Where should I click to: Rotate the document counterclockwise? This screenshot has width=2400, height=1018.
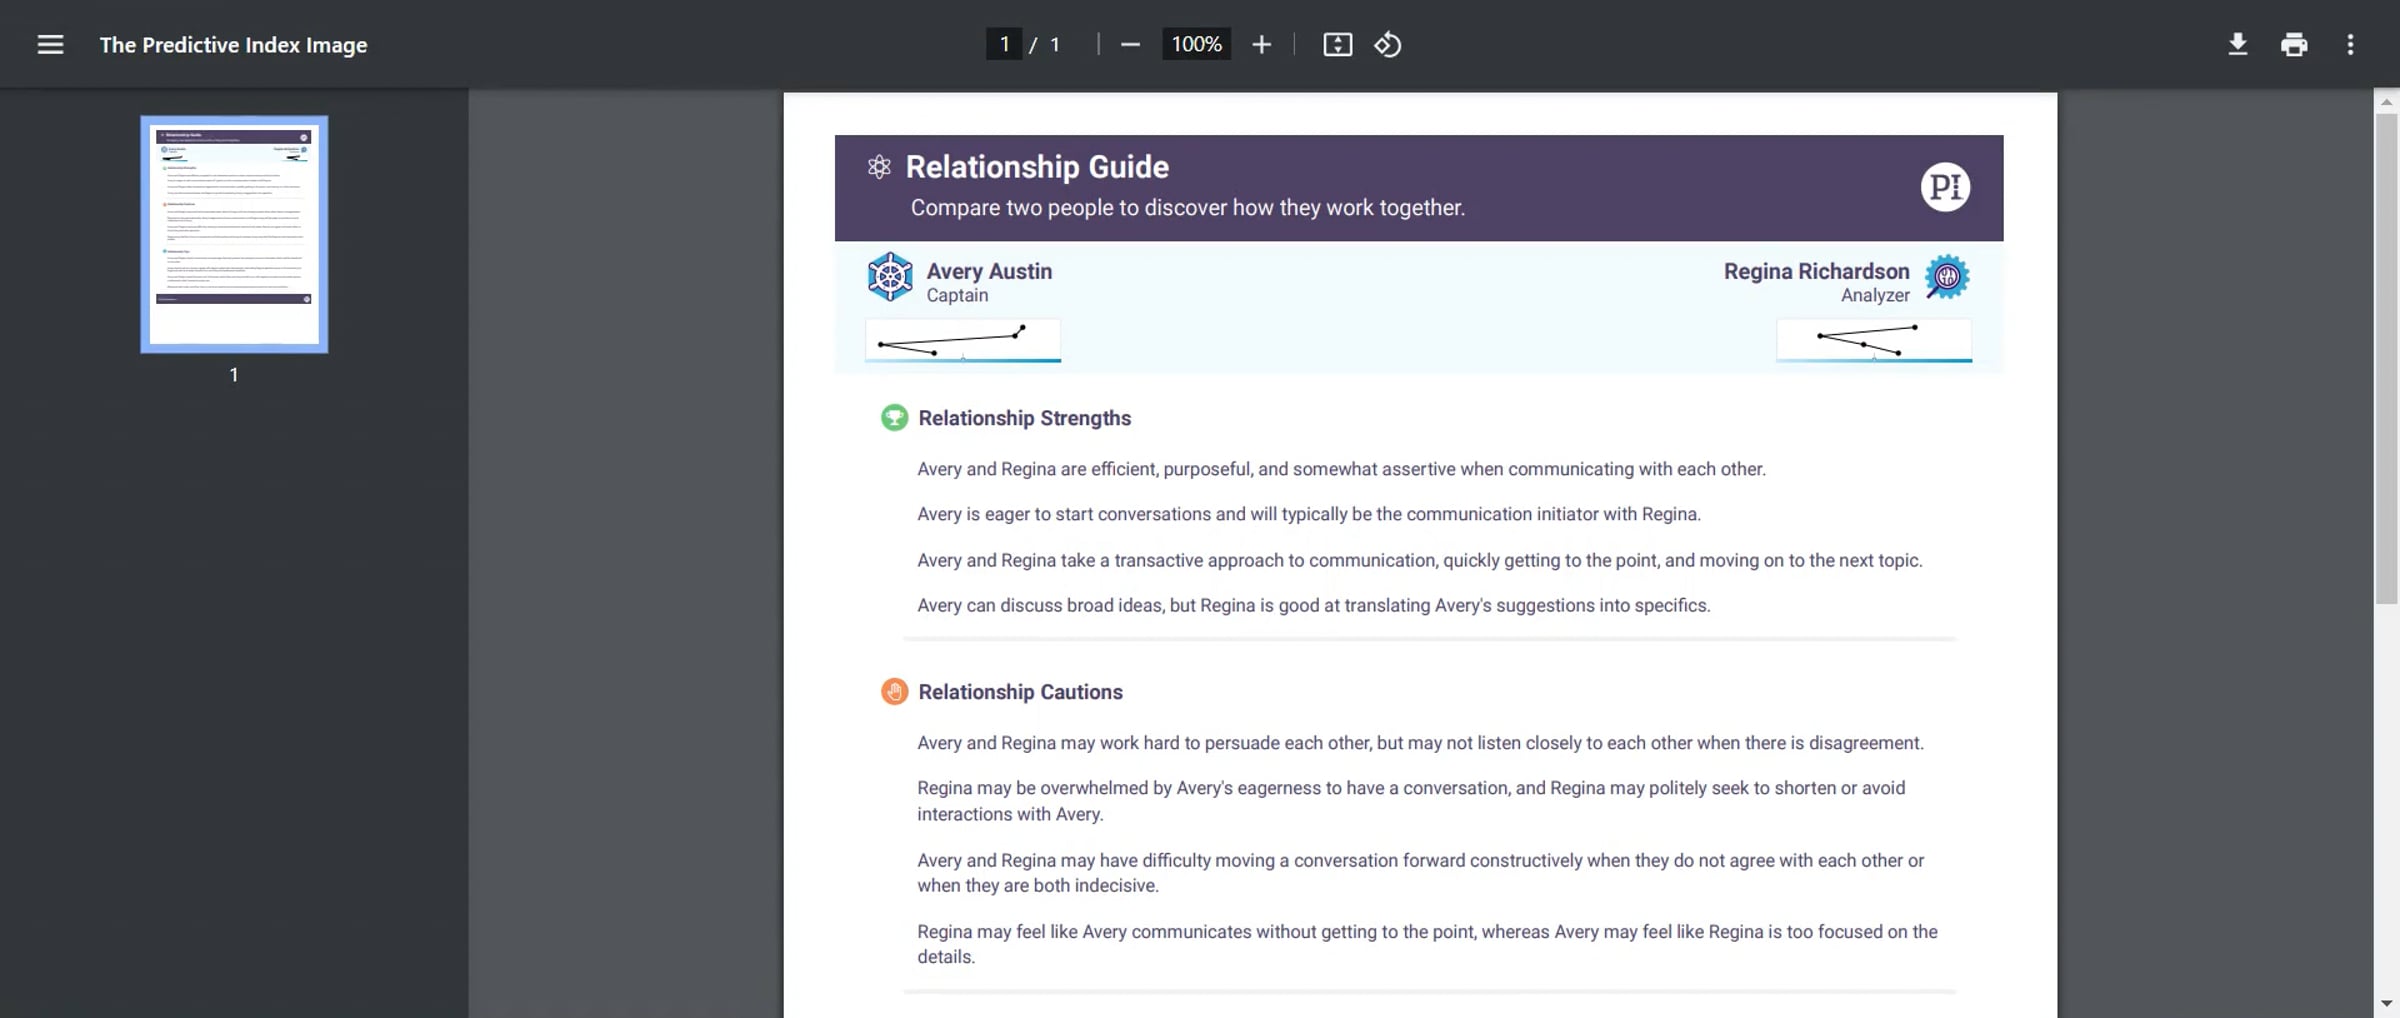click(x=1388, y=44)
